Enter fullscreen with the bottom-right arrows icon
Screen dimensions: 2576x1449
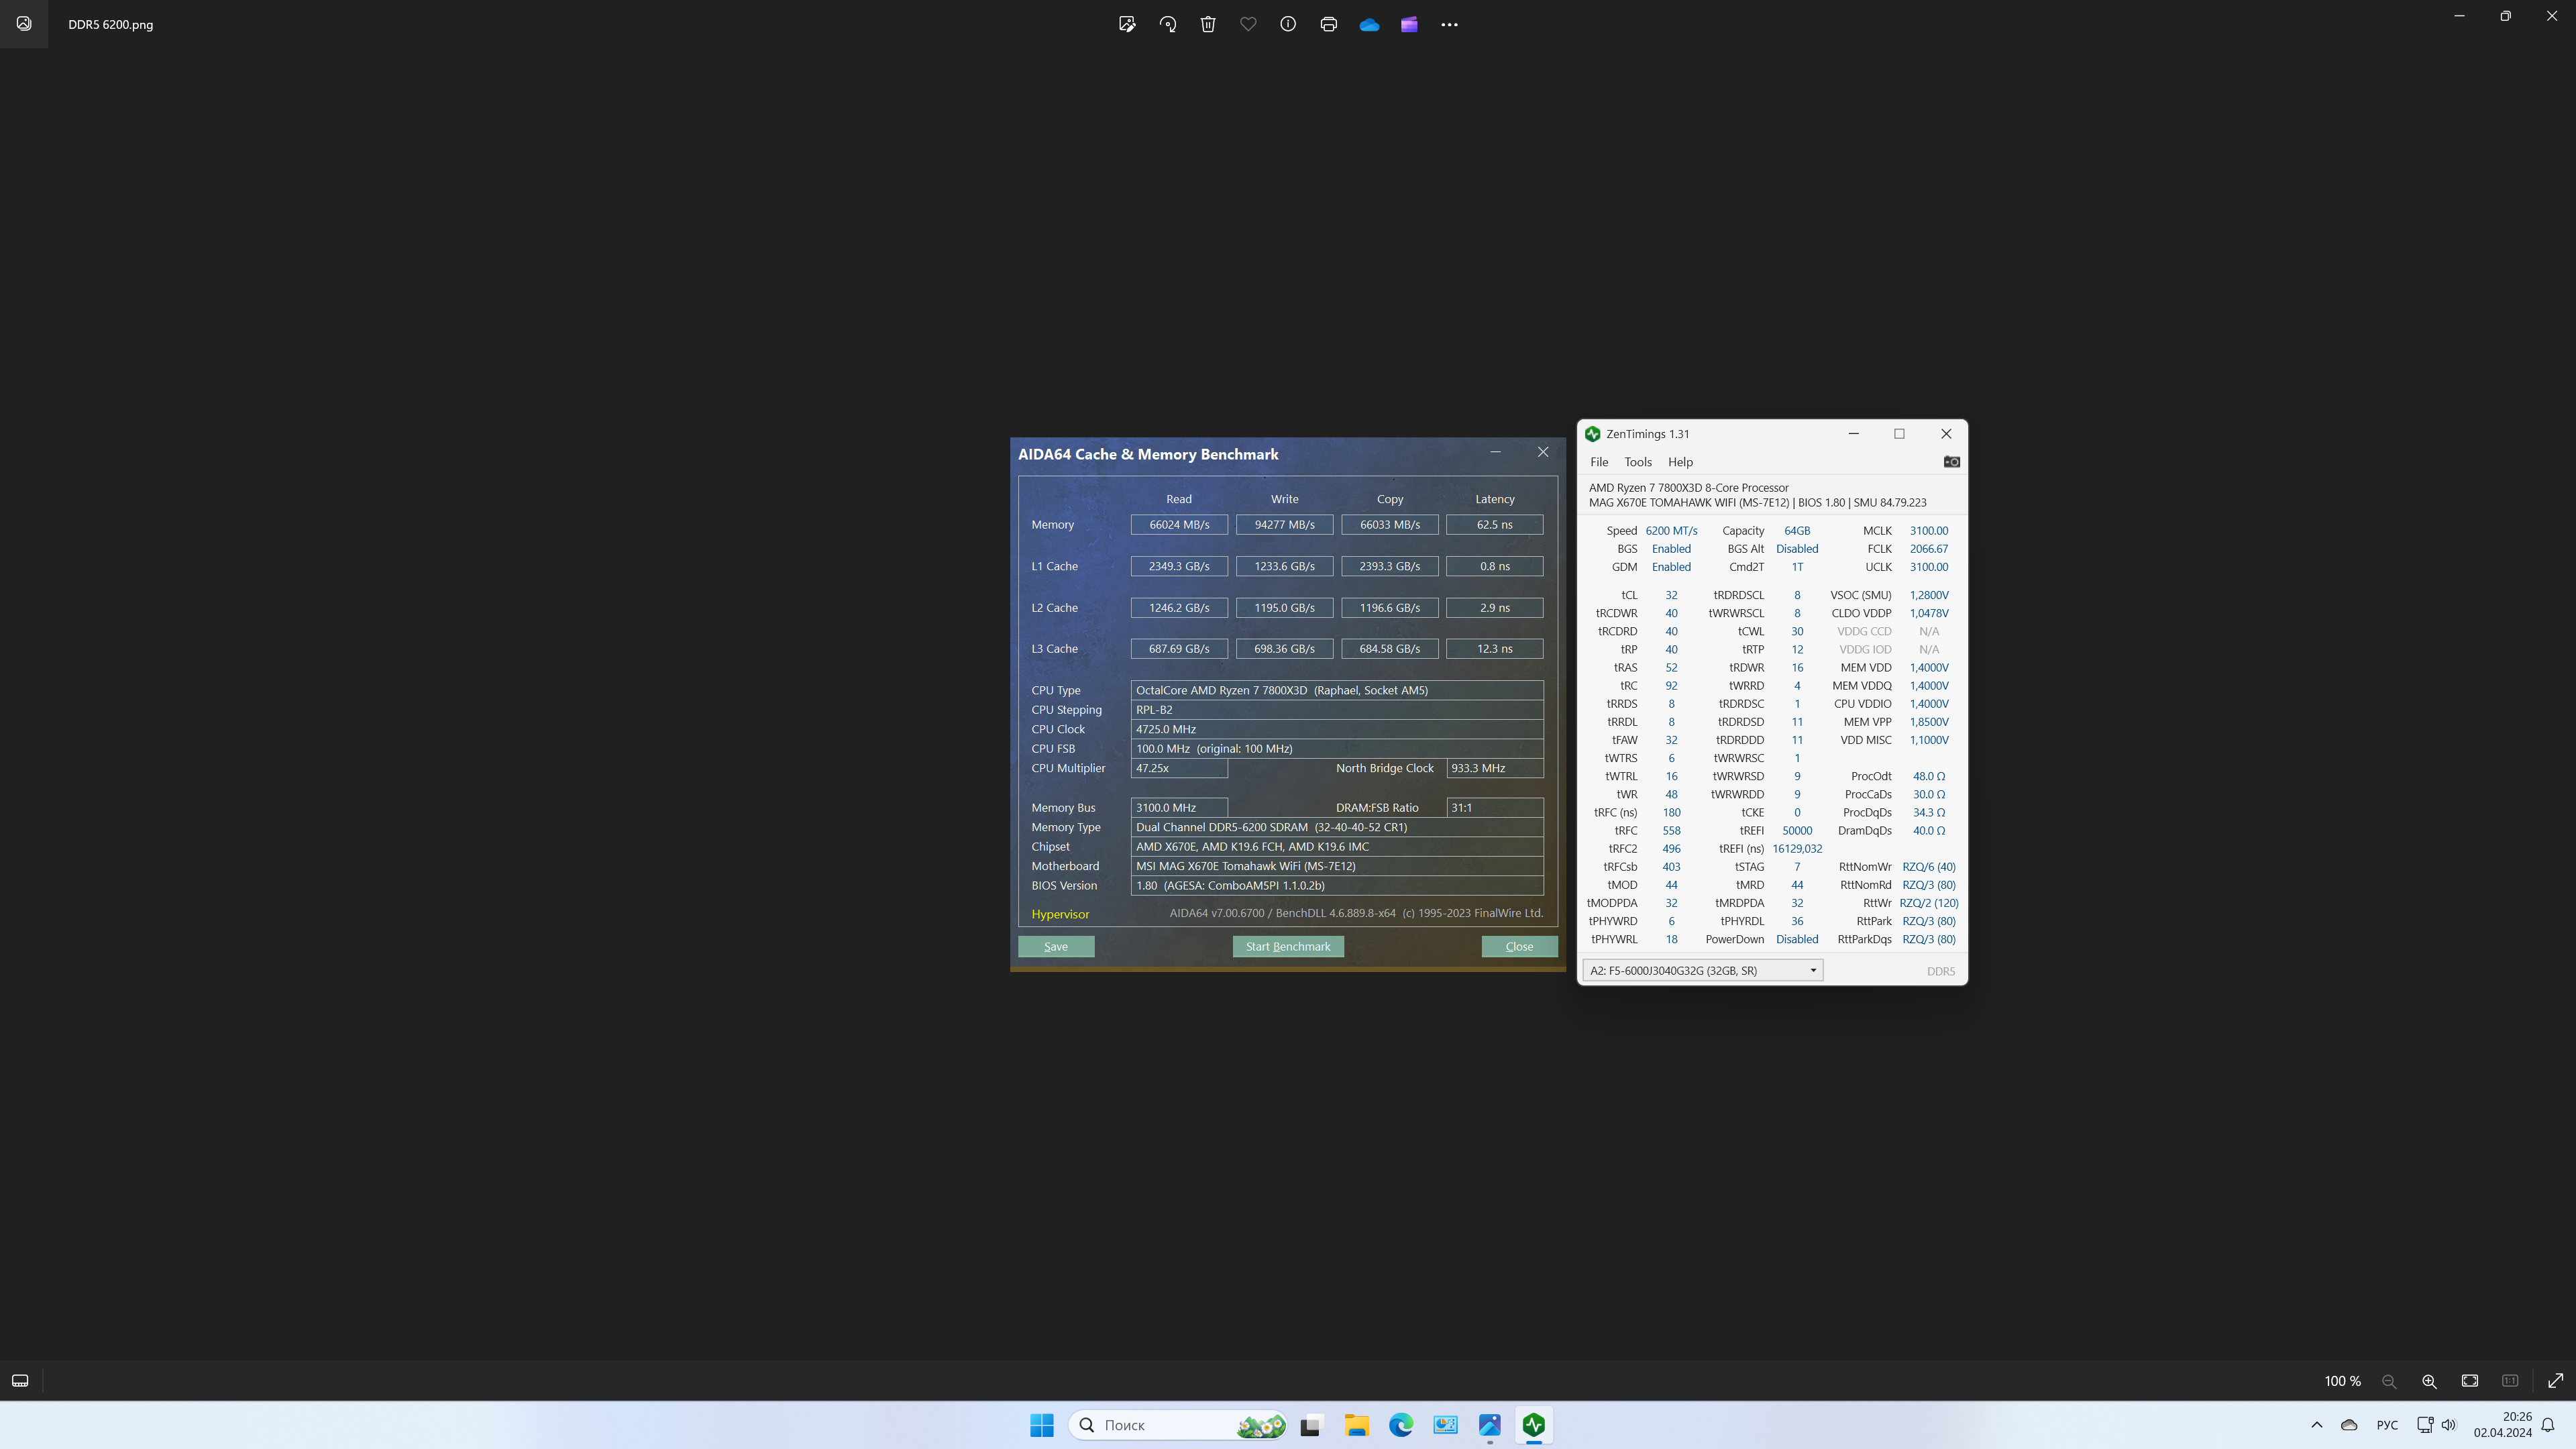coord(2555,1381)
